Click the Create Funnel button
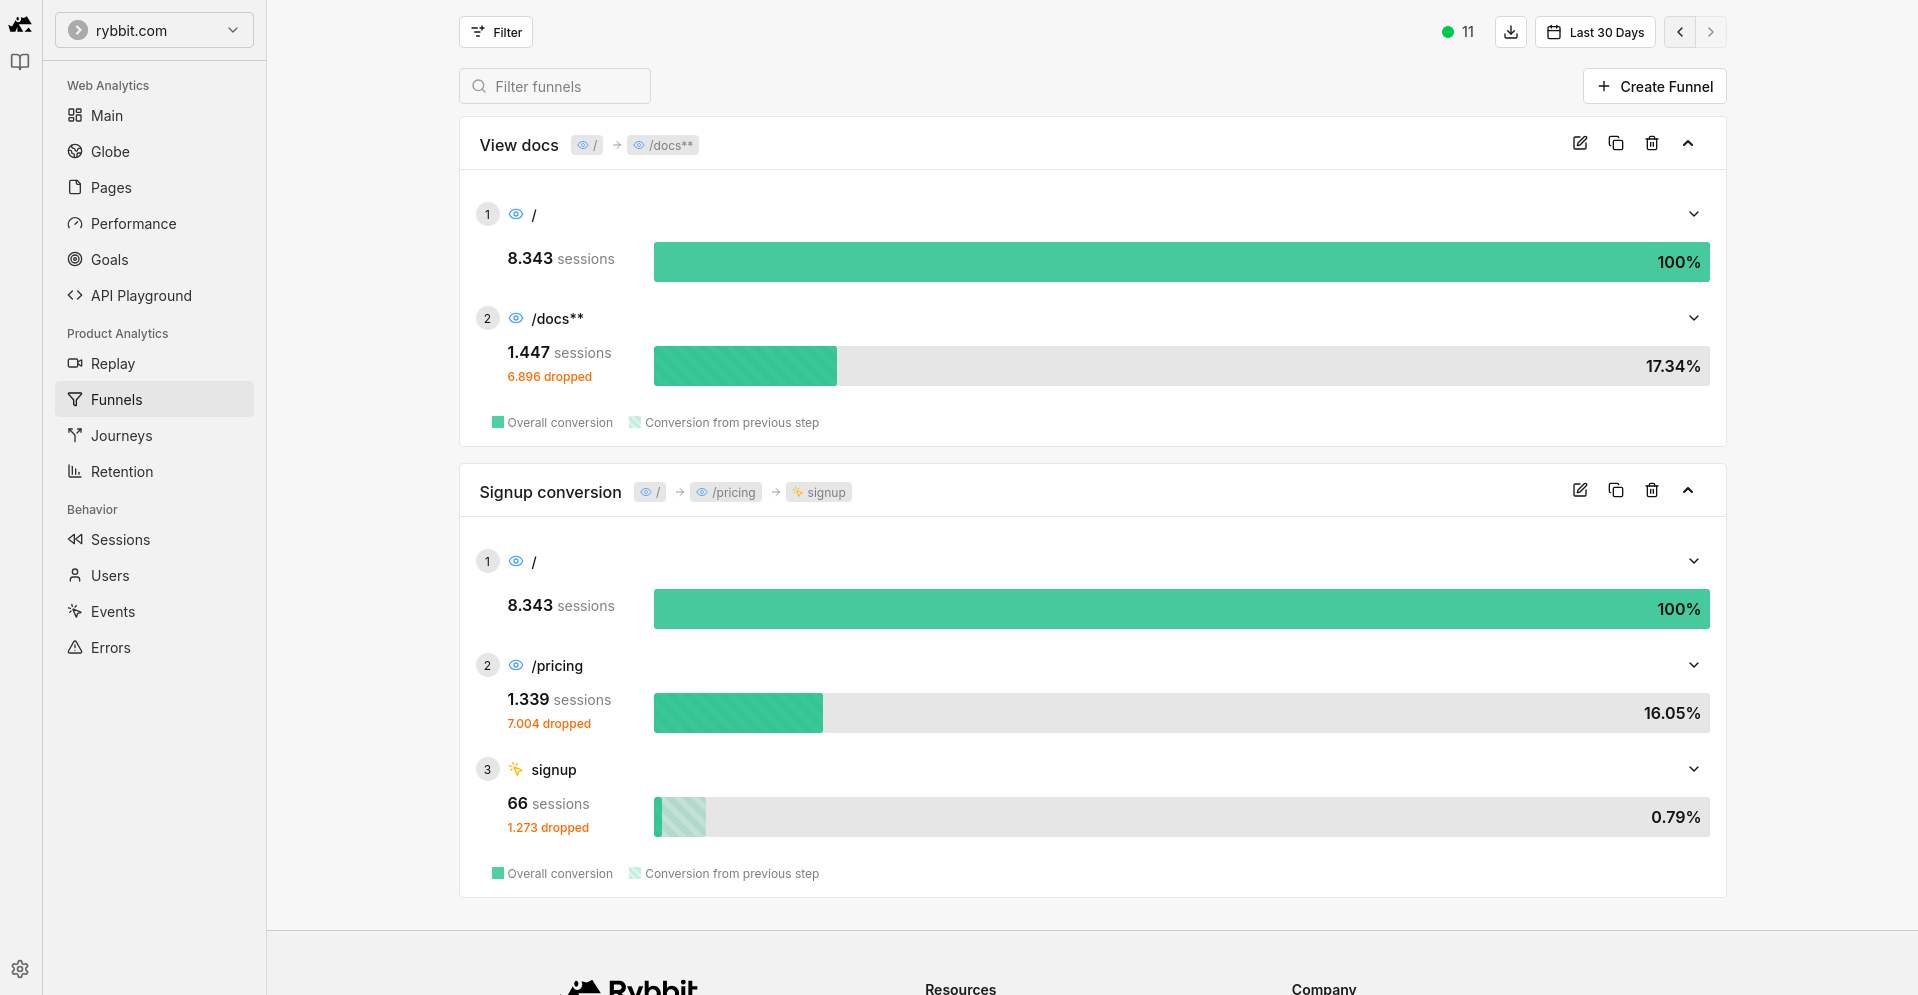 pos(1654,86)
